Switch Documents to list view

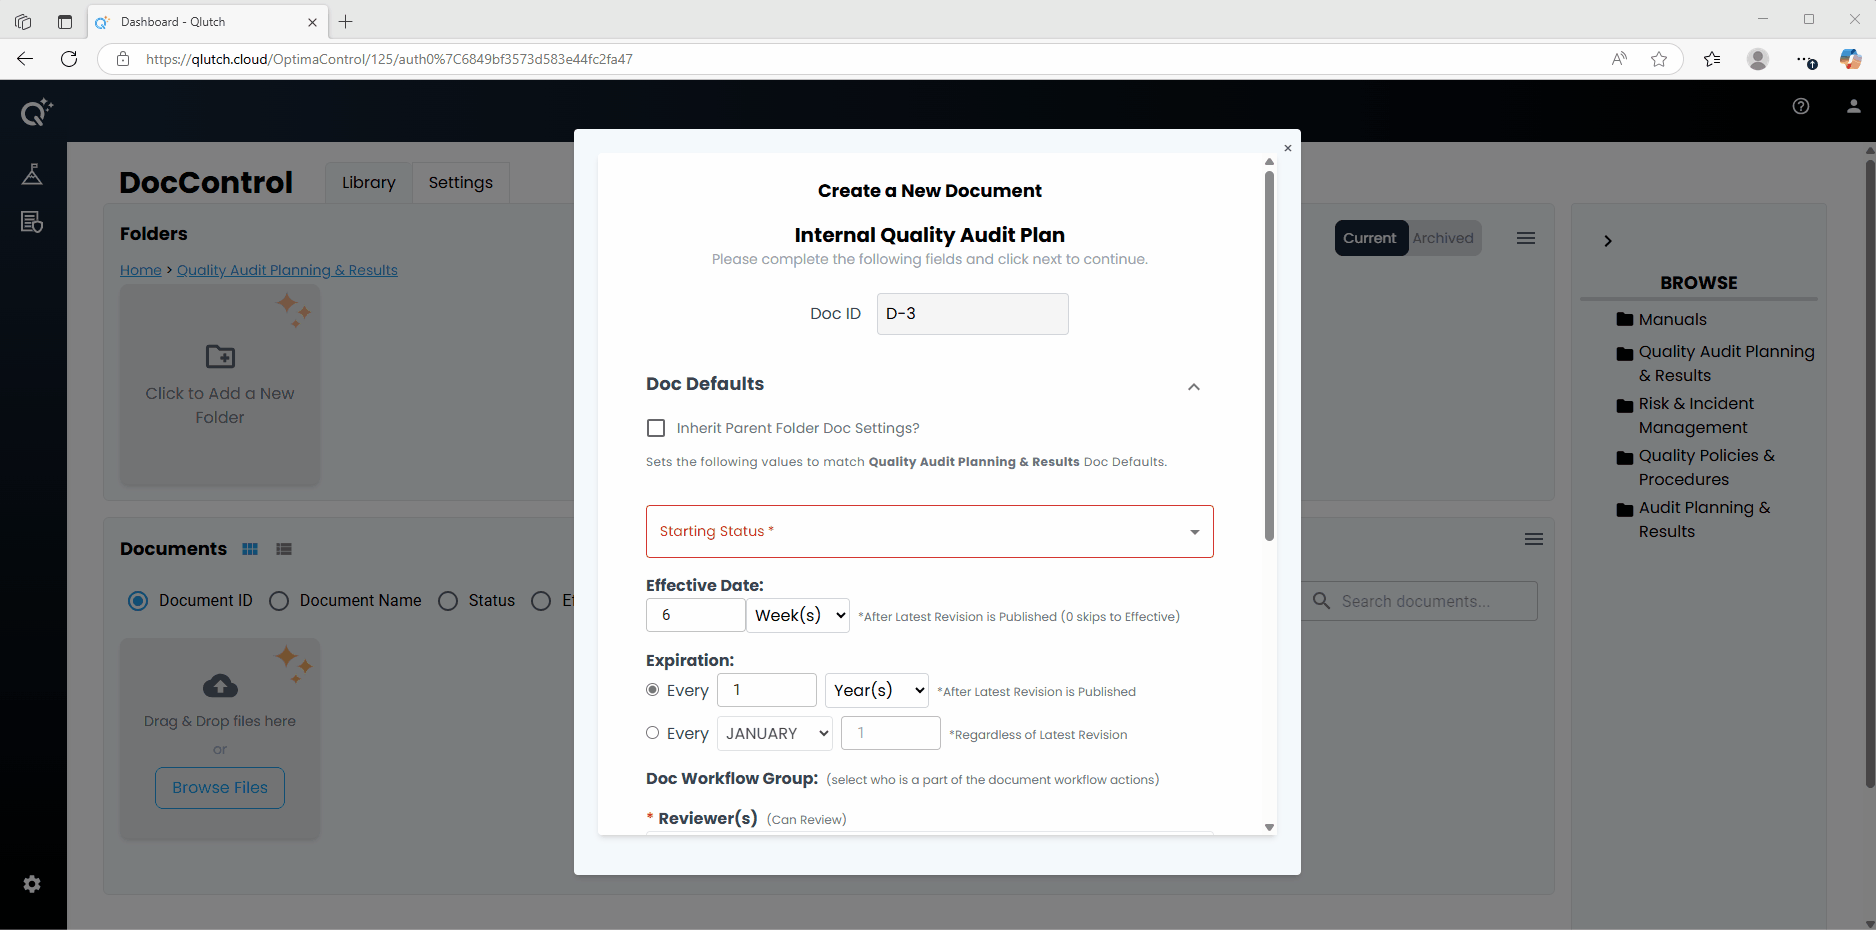click(284, 549)
